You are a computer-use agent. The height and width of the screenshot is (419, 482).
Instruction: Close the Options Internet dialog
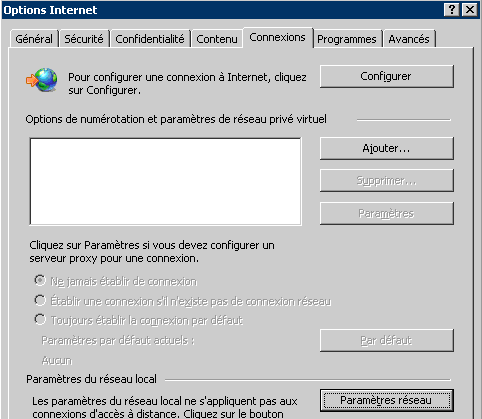click(470, 10)
